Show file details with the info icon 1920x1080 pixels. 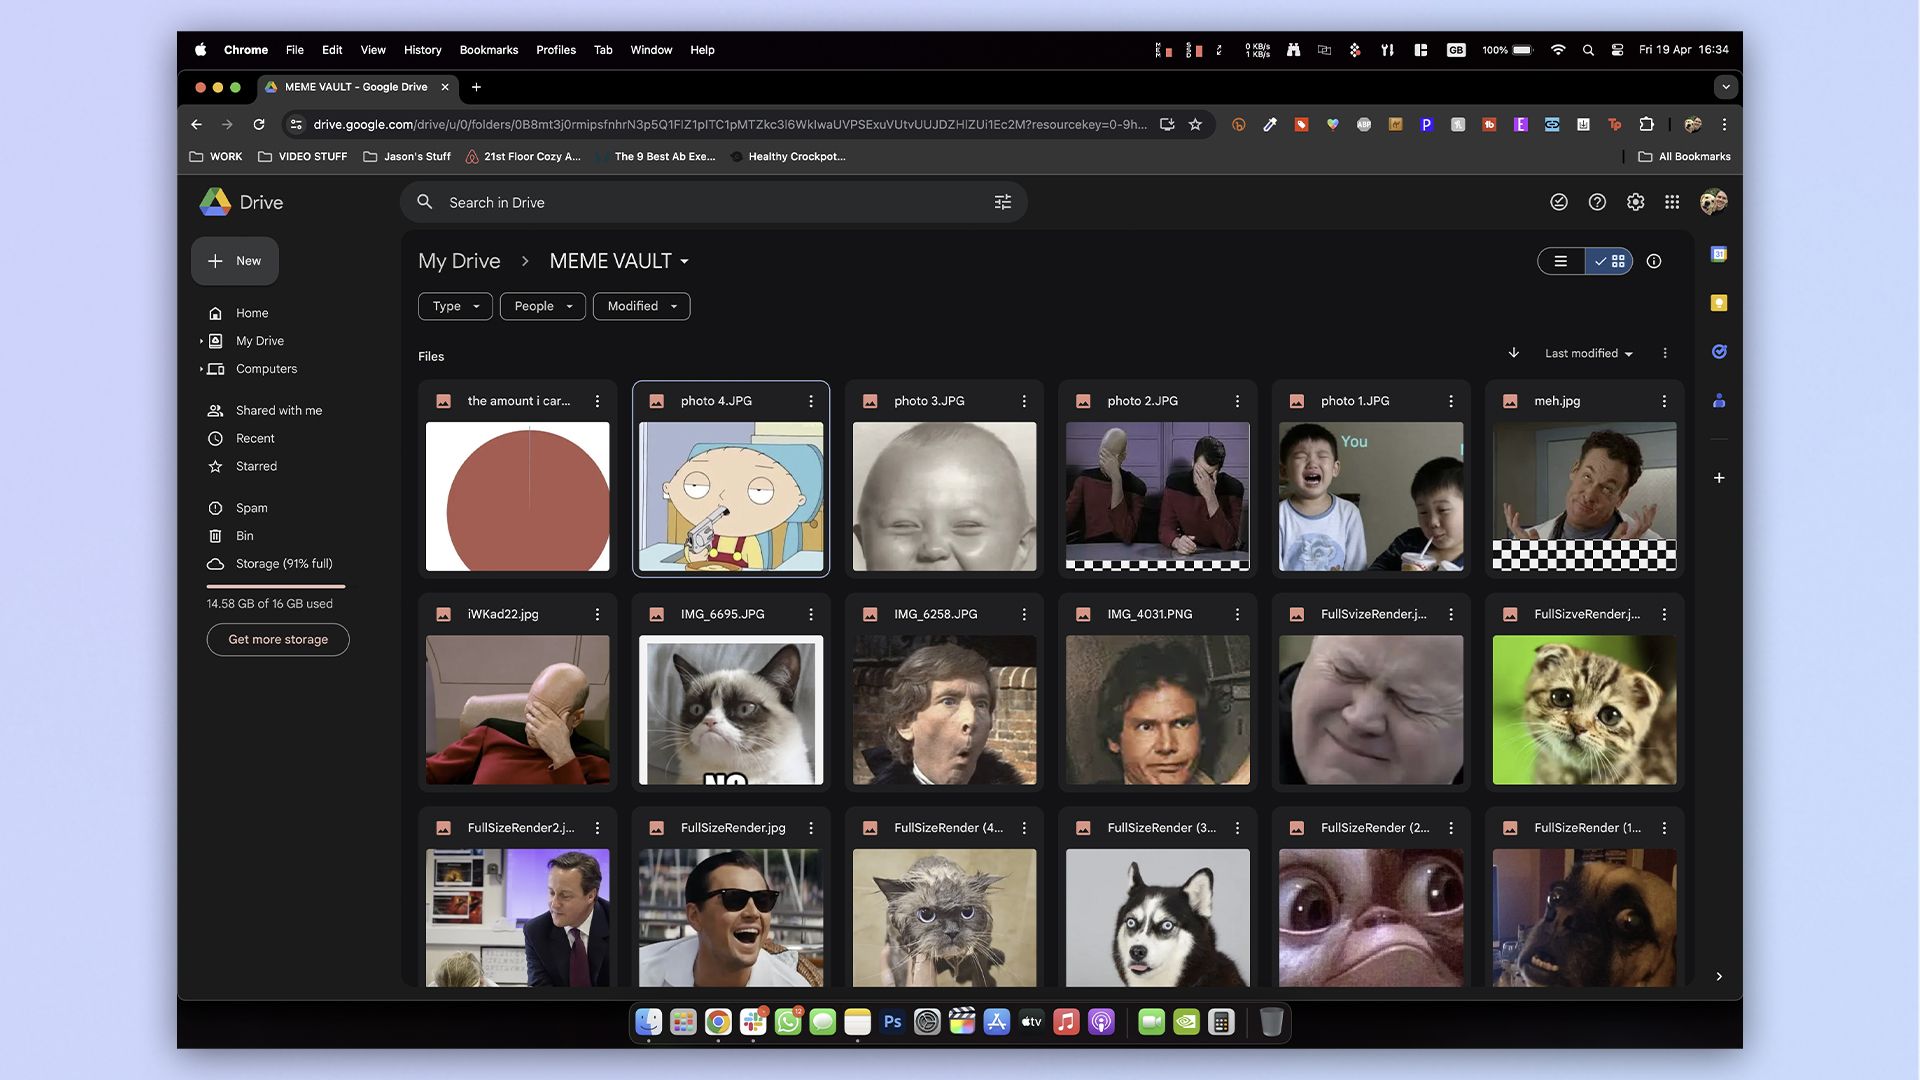(1653, 261)
